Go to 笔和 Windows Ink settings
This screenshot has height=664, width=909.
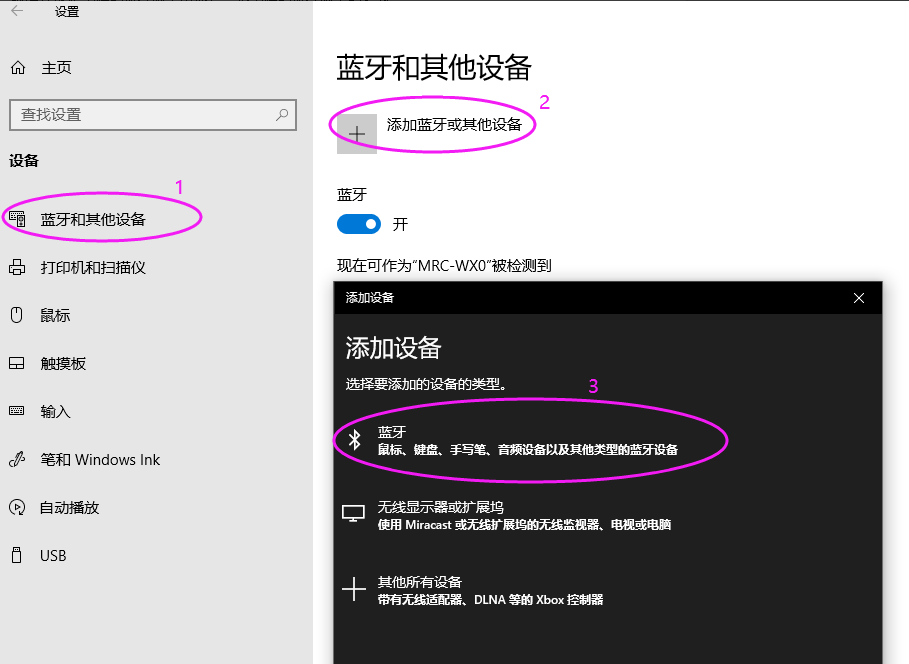click(100, 460)
